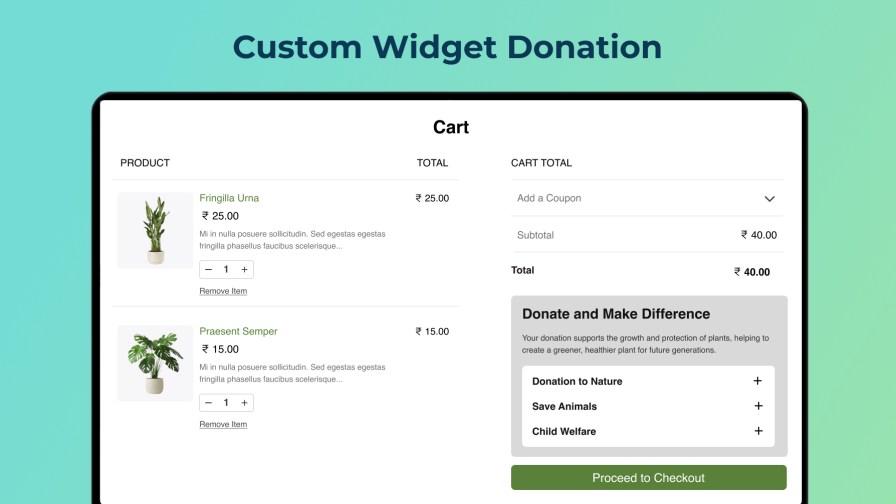This screenshot has width=896, height=504.
Task: Select the Donation to Nature label
Action: point(577,381)
